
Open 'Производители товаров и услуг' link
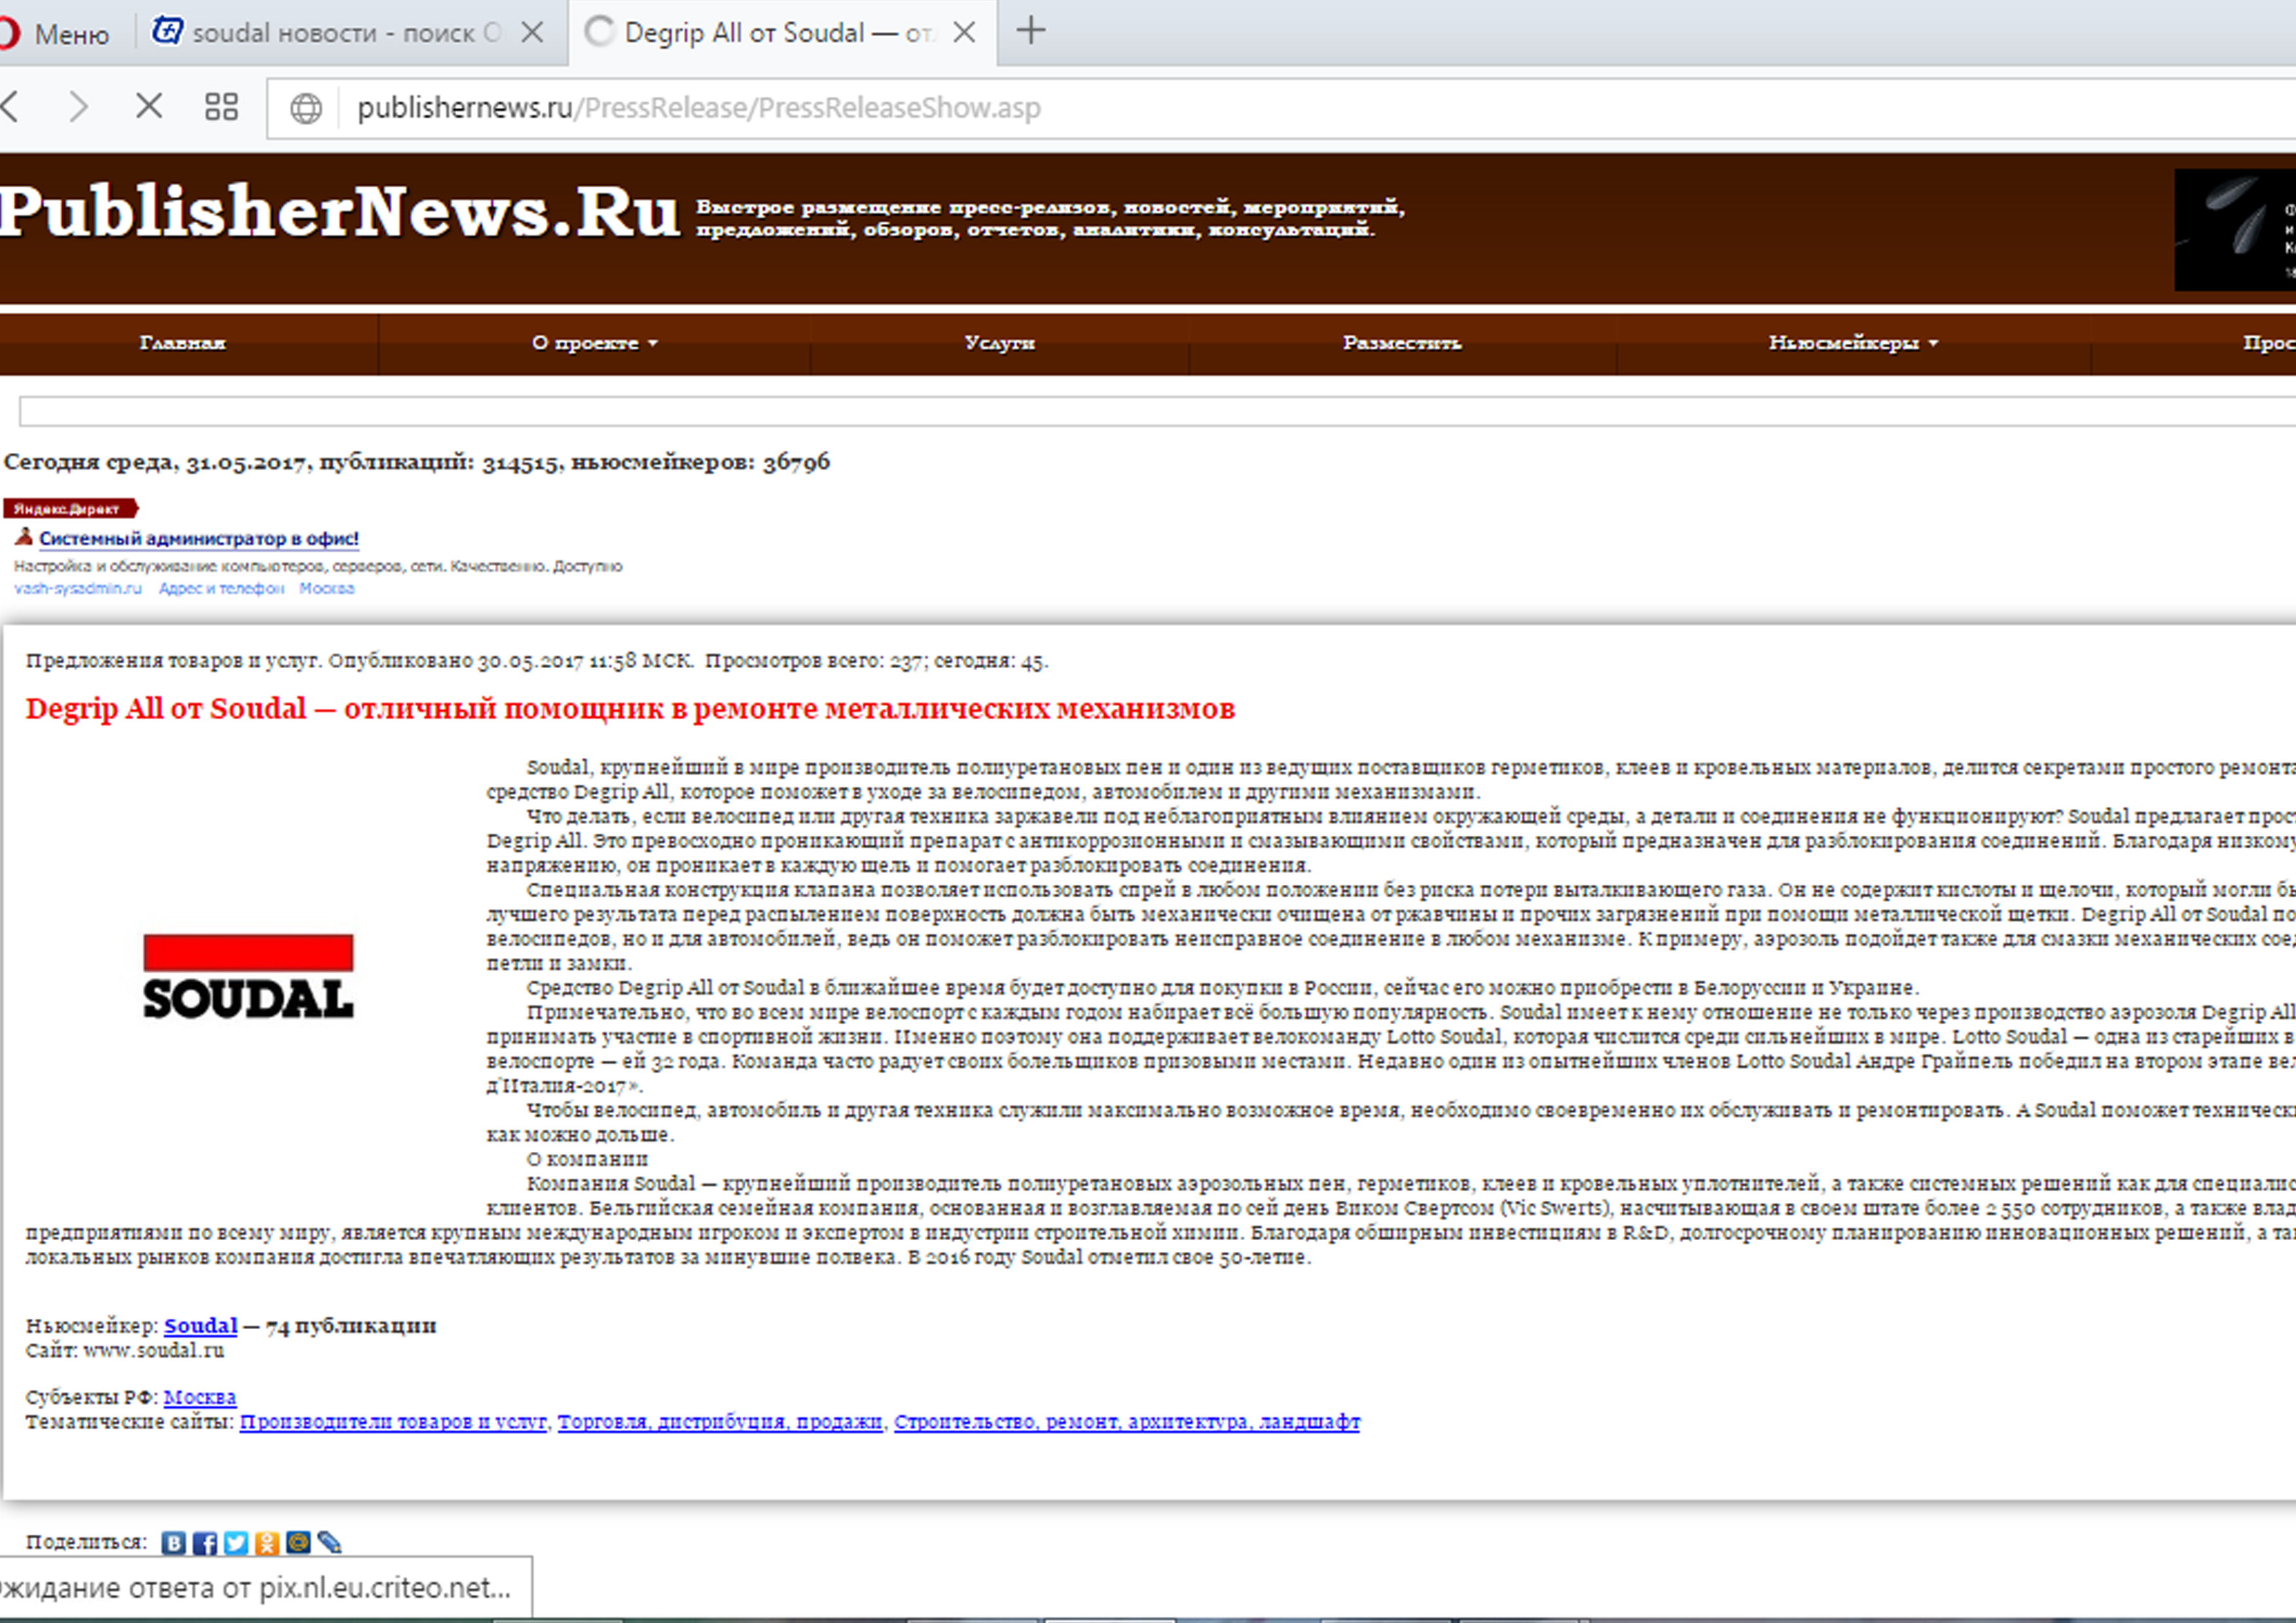click(x=393, y=1422)
